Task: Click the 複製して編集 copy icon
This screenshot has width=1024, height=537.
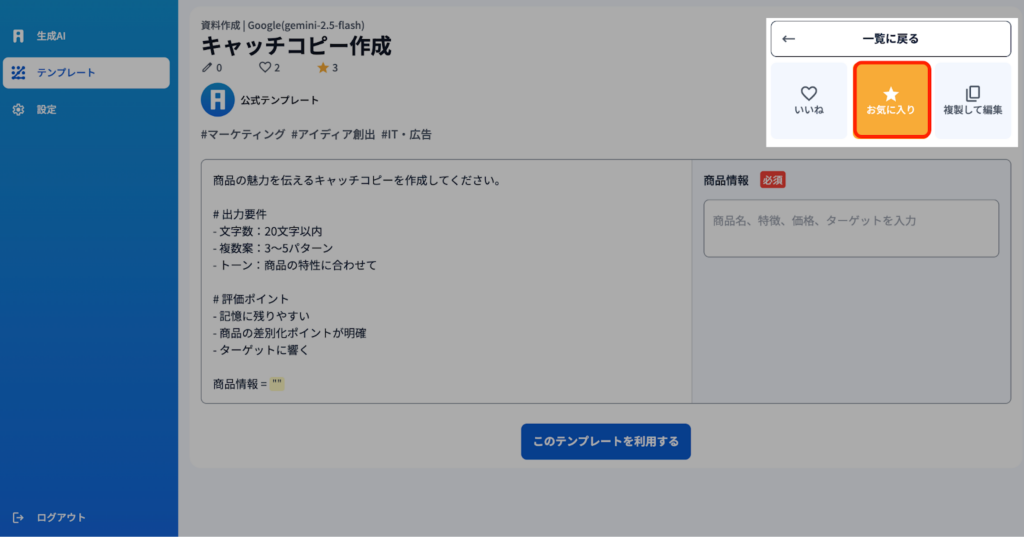Action: 972,100
